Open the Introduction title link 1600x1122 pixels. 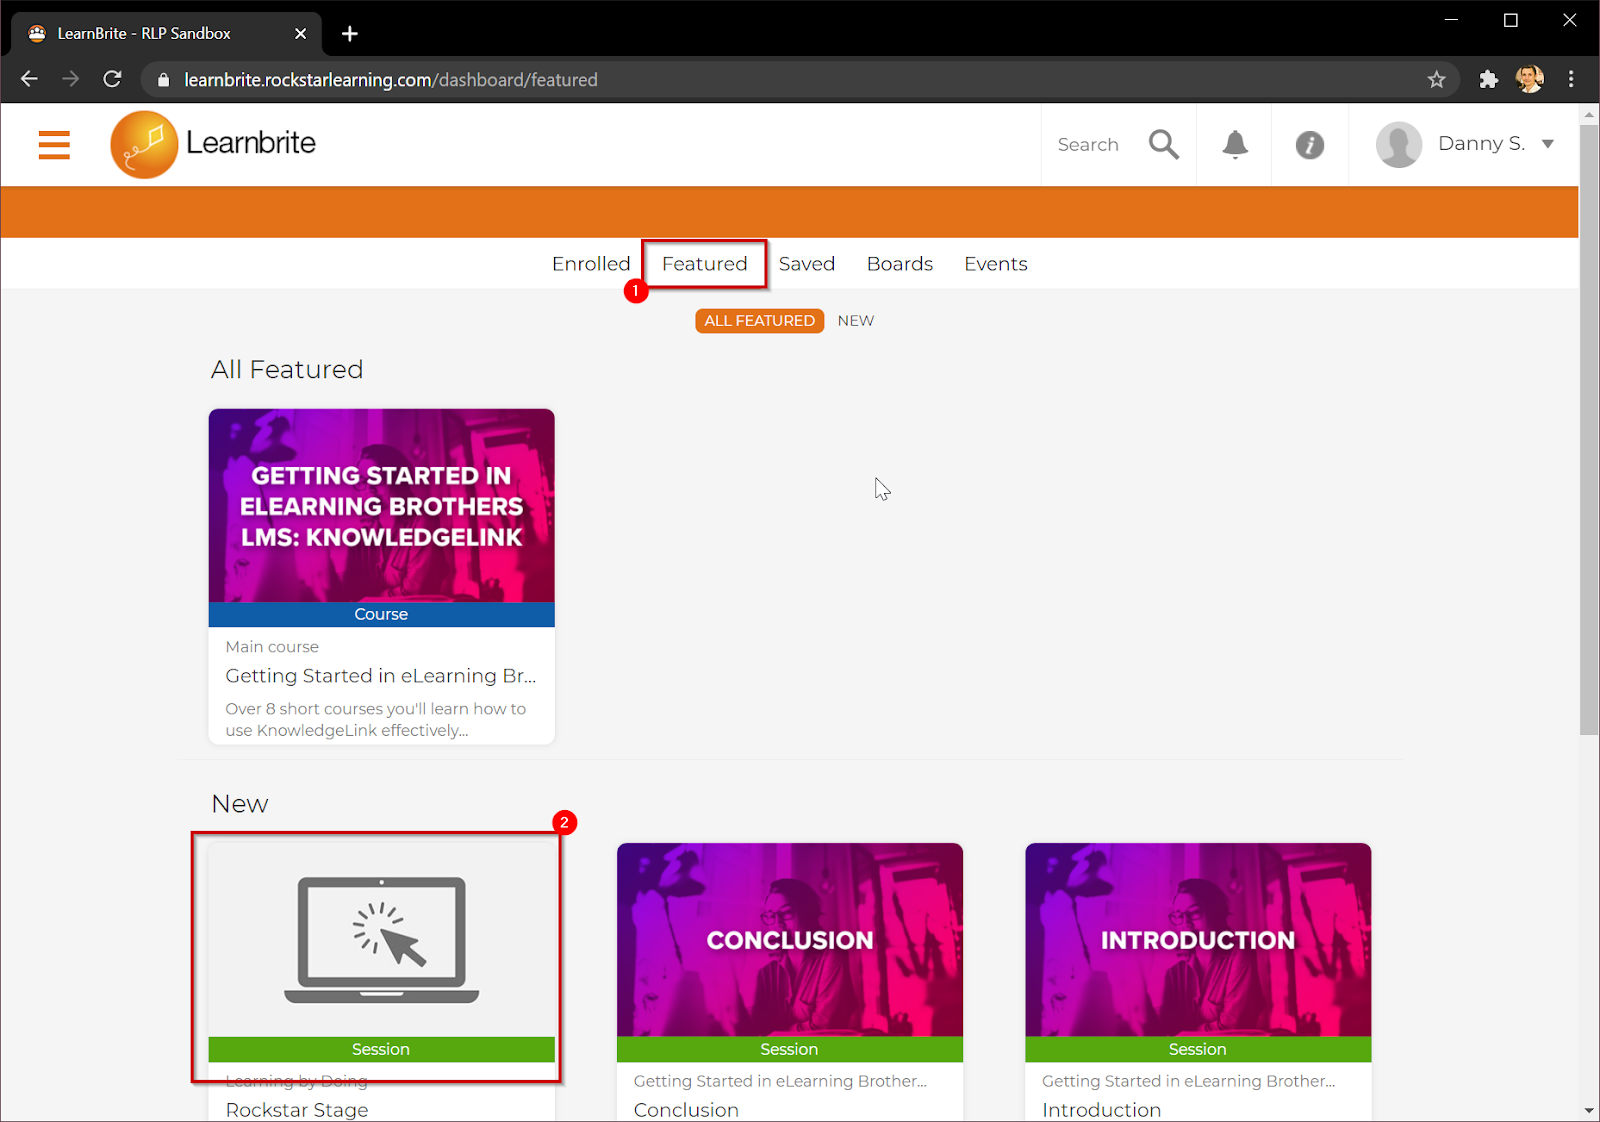pos(1101,1110)
